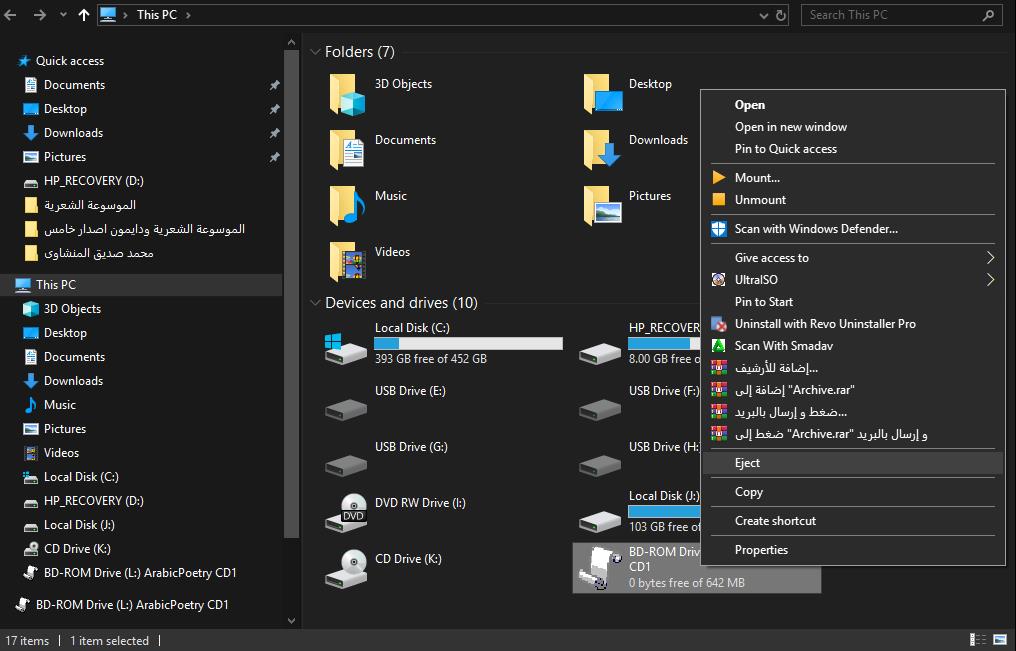Screen dimensions: 1016x651
Task: Choose Eject from the context menu
Action: click(x=748, y=463)
